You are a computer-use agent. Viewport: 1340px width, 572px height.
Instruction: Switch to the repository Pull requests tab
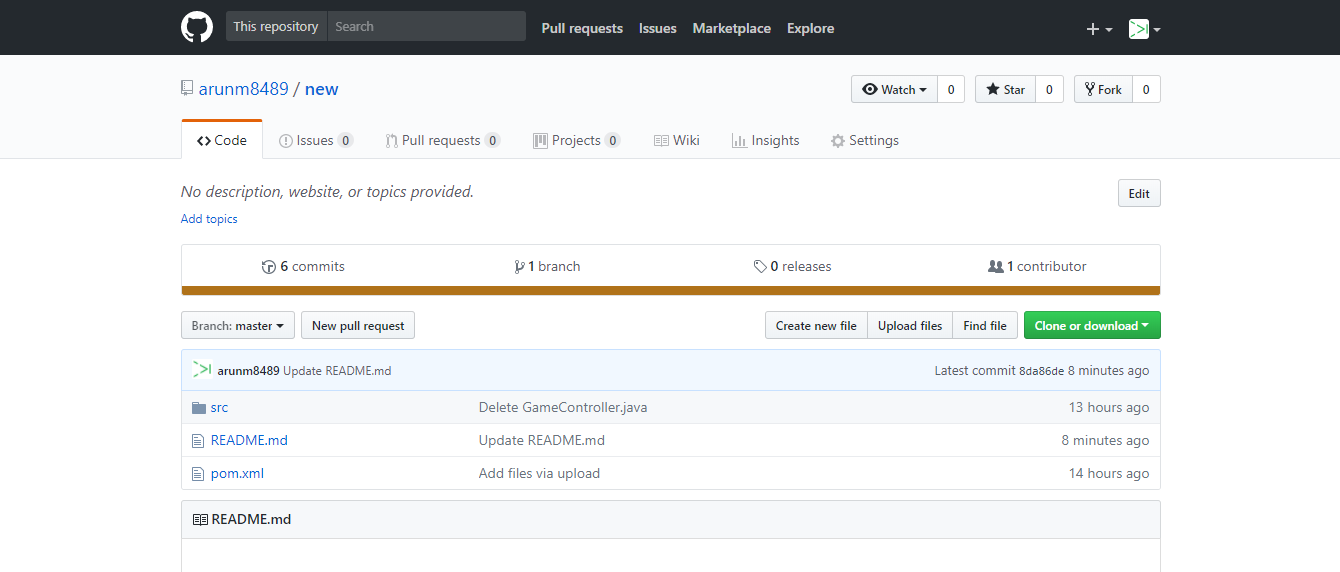pos(443,140)
